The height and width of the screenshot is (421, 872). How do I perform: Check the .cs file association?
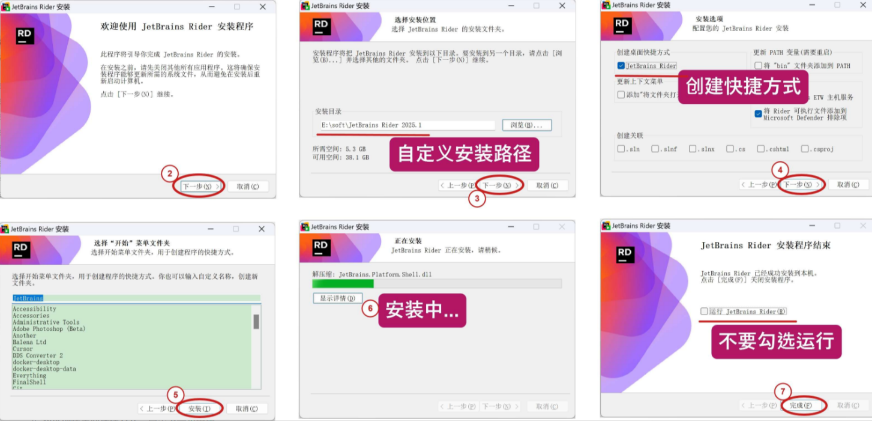[x=728, y=149]
